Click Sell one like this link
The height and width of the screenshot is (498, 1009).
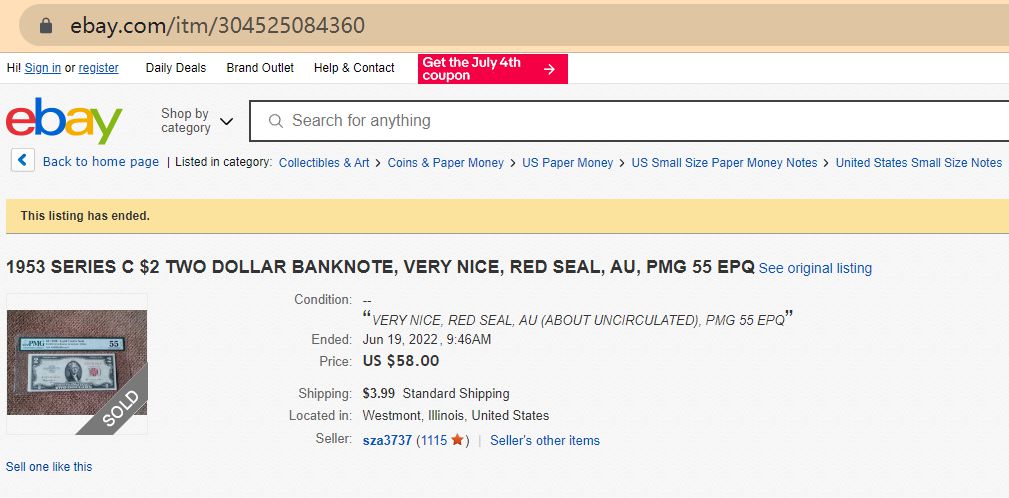(x=49, y=466)
